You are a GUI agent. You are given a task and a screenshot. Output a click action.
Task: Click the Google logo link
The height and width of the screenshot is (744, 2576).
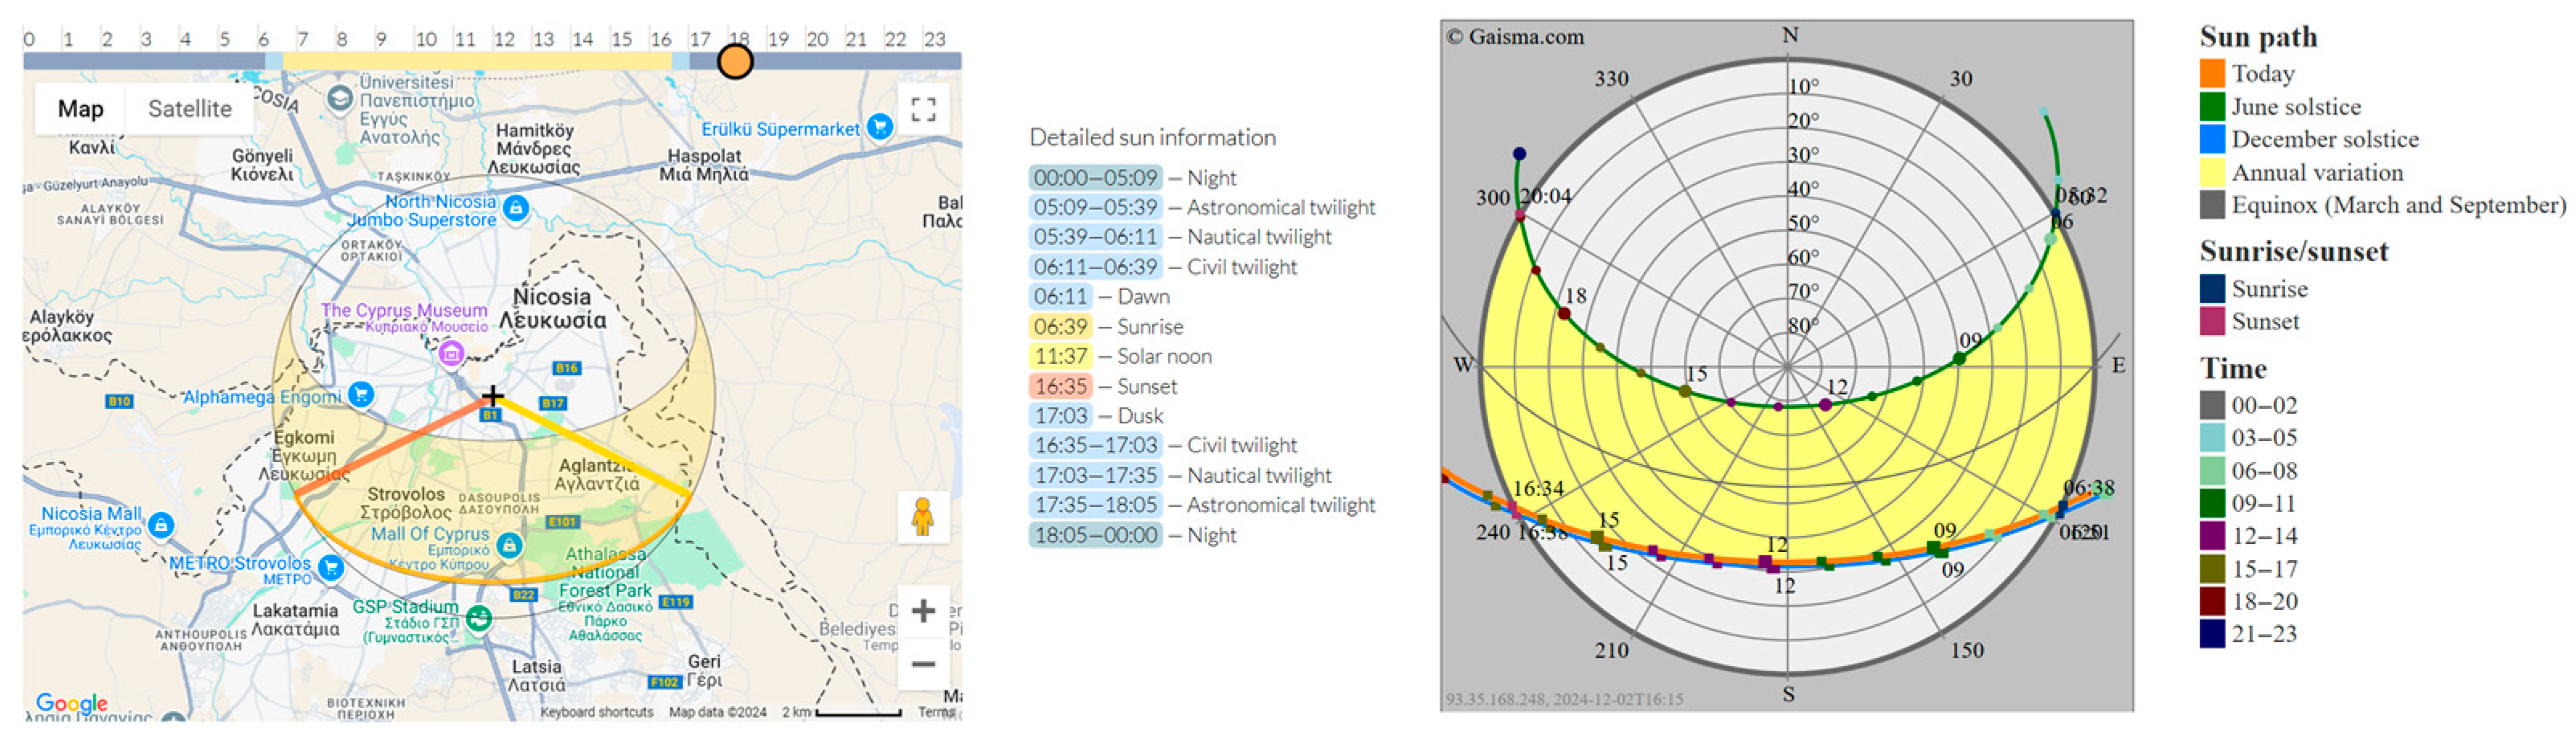[x=71, y=703]
